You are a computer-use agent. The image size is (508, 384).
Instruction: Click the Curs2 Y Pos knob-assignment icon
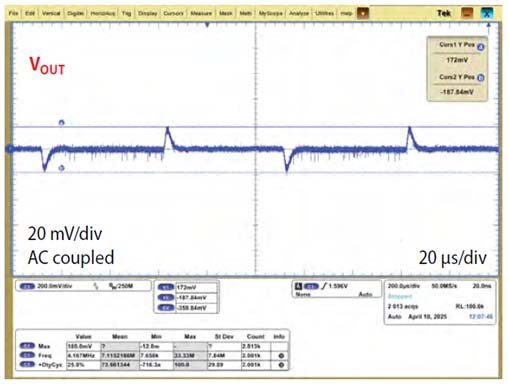[480, 78]
